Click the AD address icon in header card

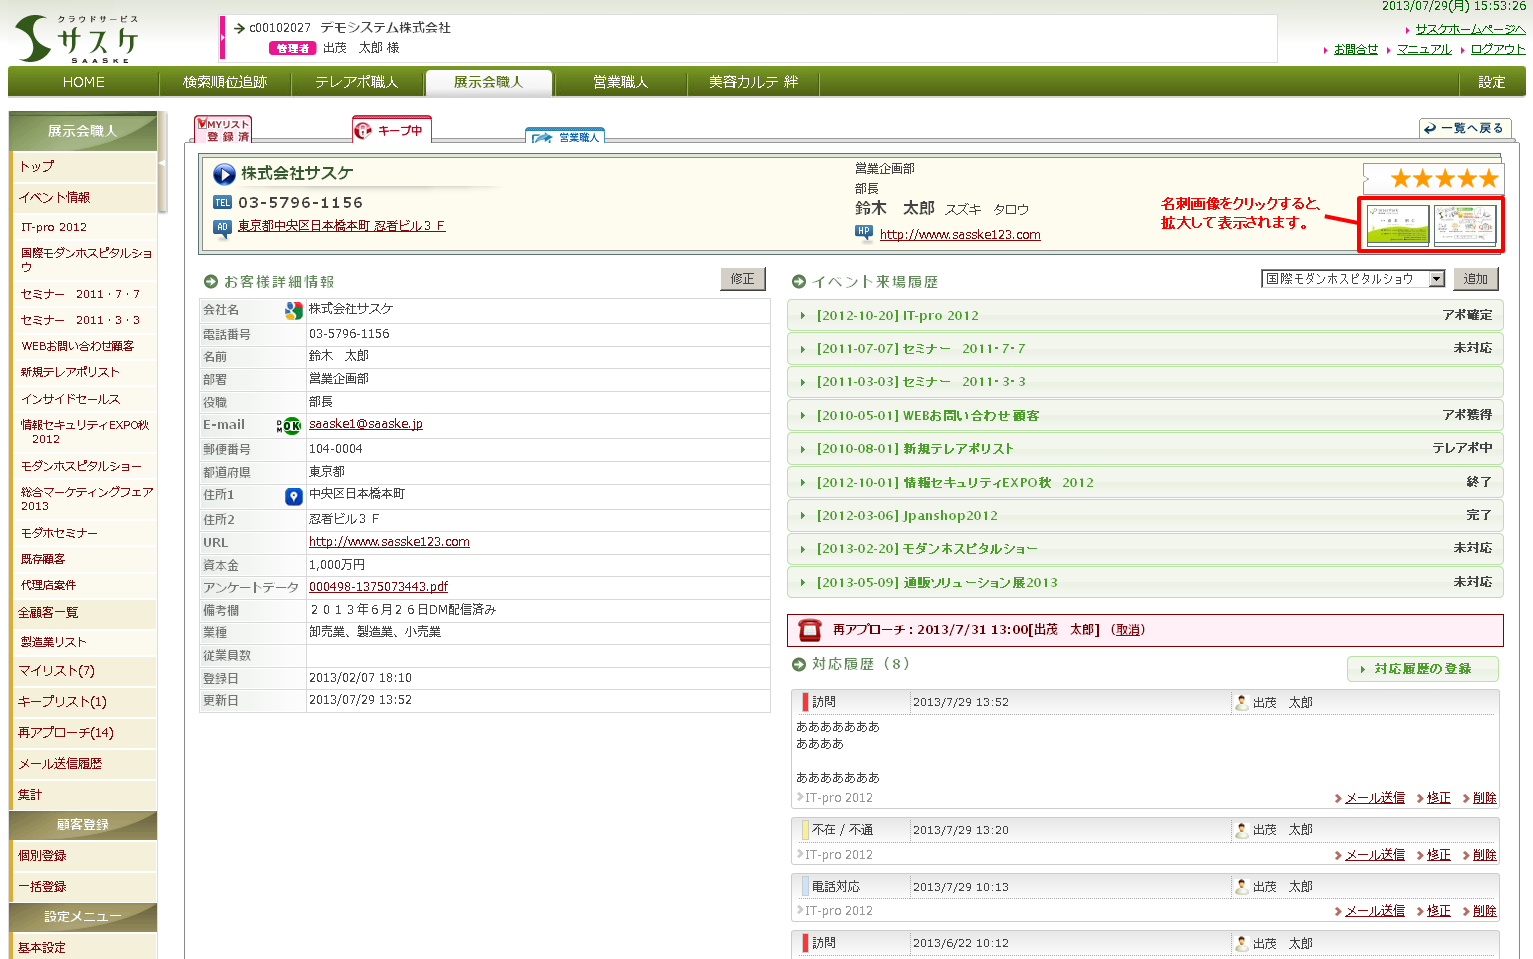click(x=222, y=227)
